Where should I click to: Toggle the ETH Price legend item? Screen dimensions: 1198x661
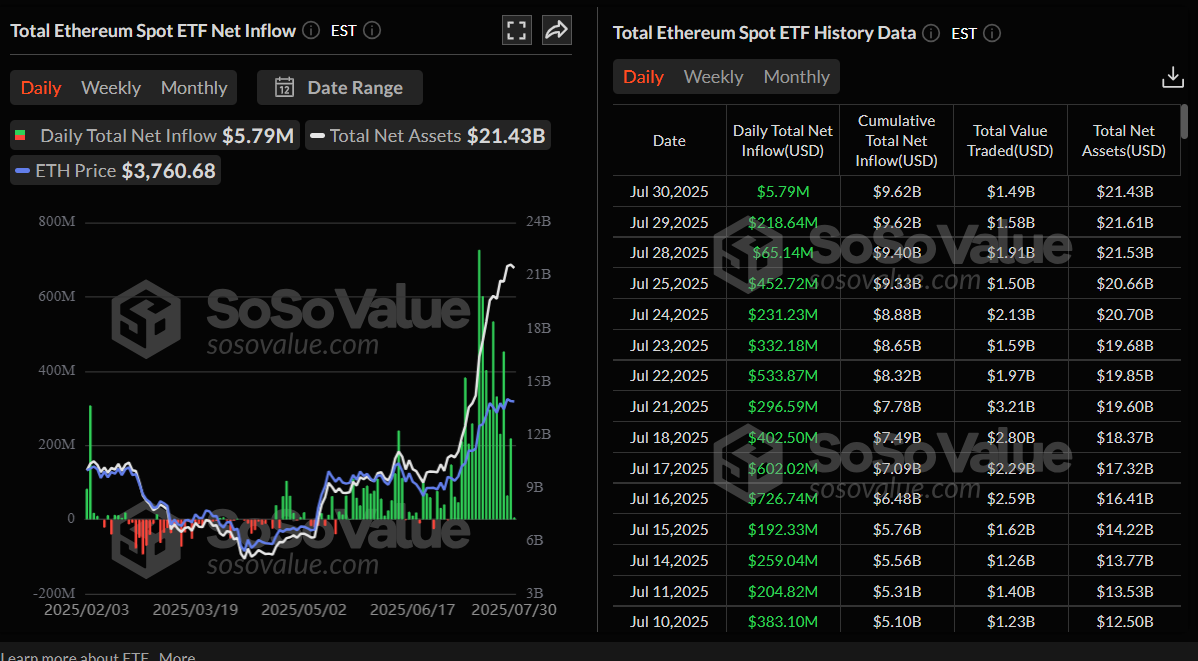(x=114, y=170)
